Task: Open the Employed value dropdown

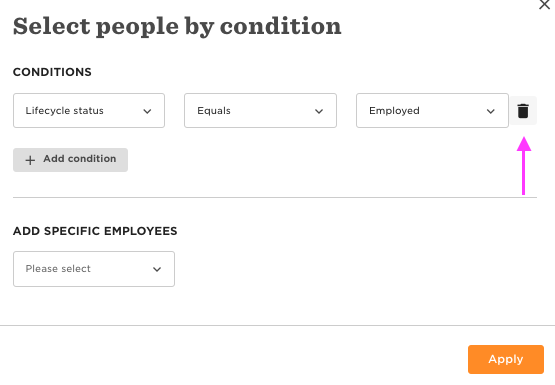Action: click(x=432, y=110)
